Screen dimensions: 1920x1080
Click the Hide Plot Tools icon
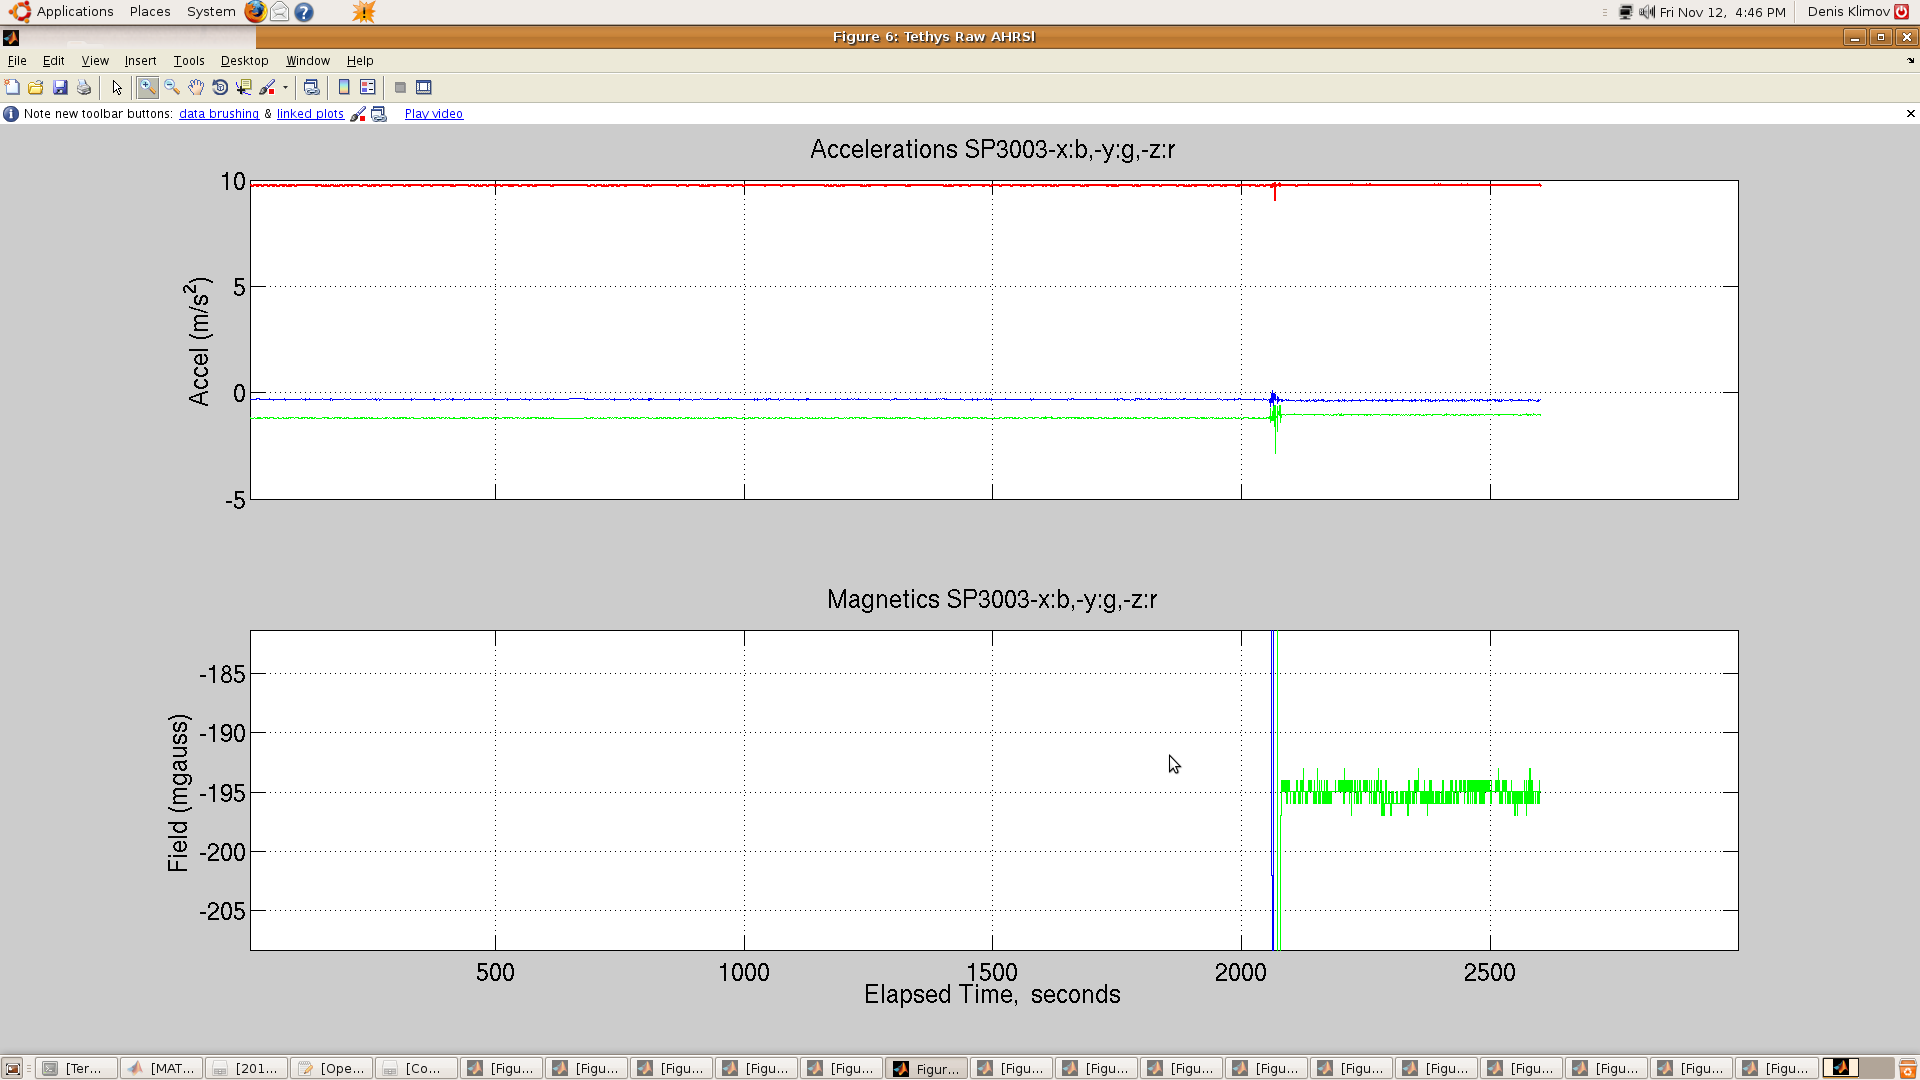(x=400, y=88)
